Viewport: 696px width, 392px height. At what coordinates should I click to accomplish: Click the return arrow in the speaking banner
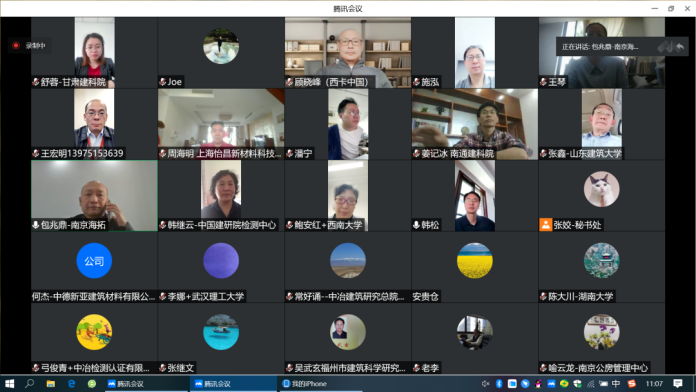[680, 47]
